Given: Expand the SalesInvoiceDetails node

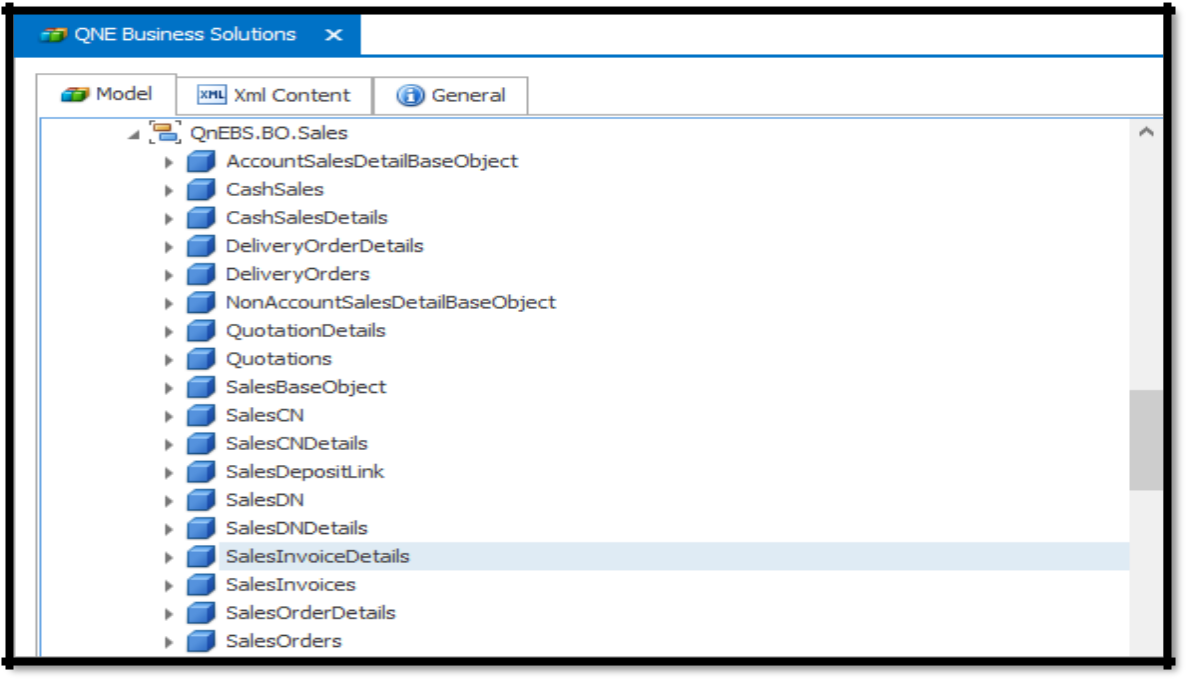Looking at the screenshot, I should pyautogui.click(x=169, y=557).
